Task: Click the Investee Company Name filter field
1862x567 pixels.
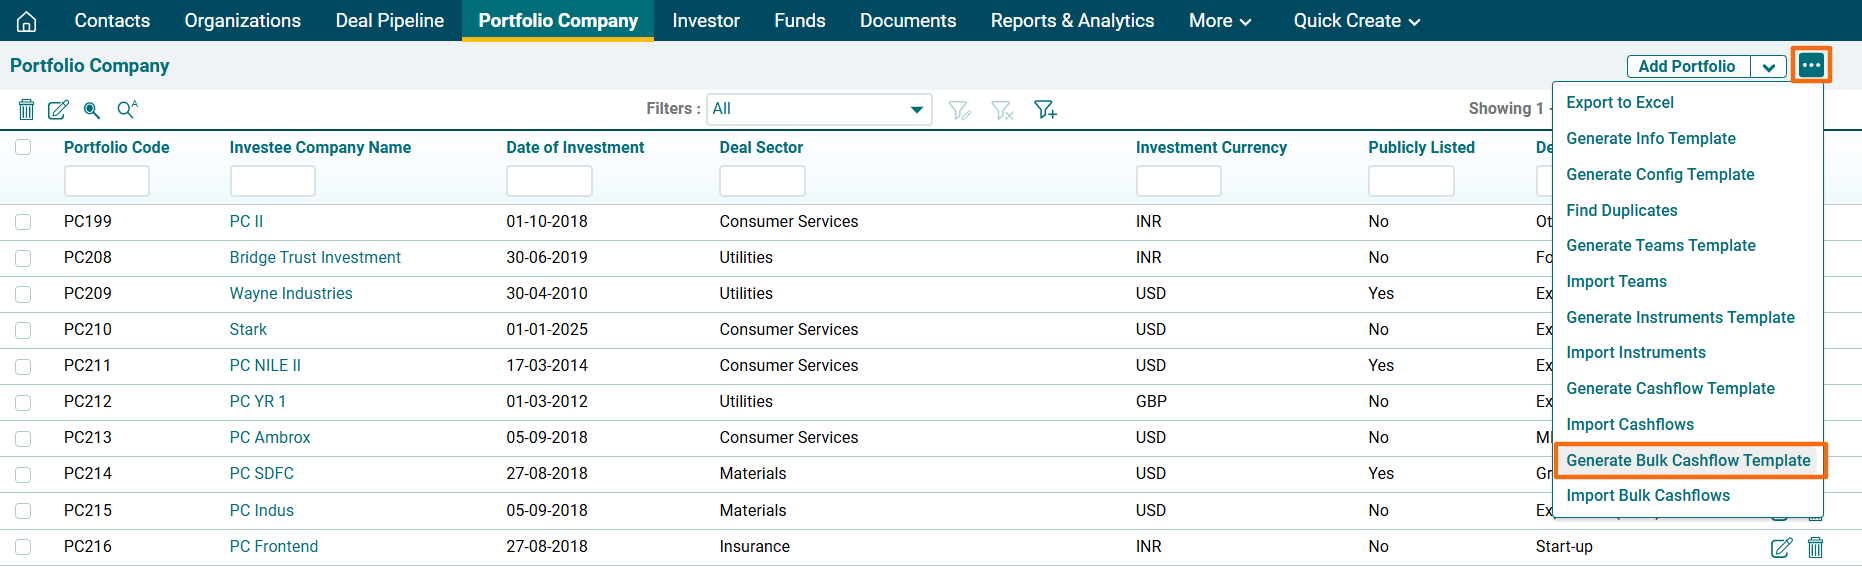Action: [272, 181]
